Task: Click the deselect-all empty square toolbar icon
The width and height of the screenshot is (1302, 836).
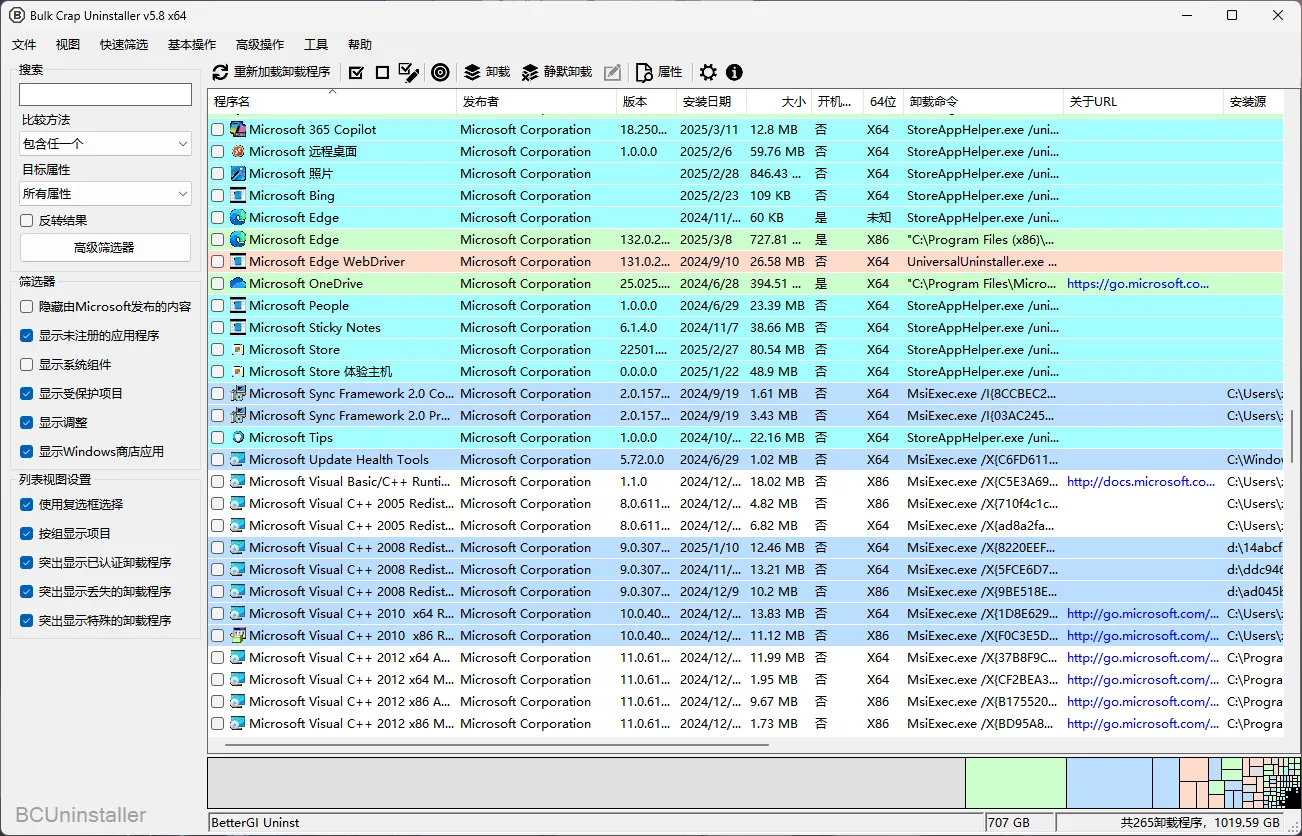Action: point(382,72)
